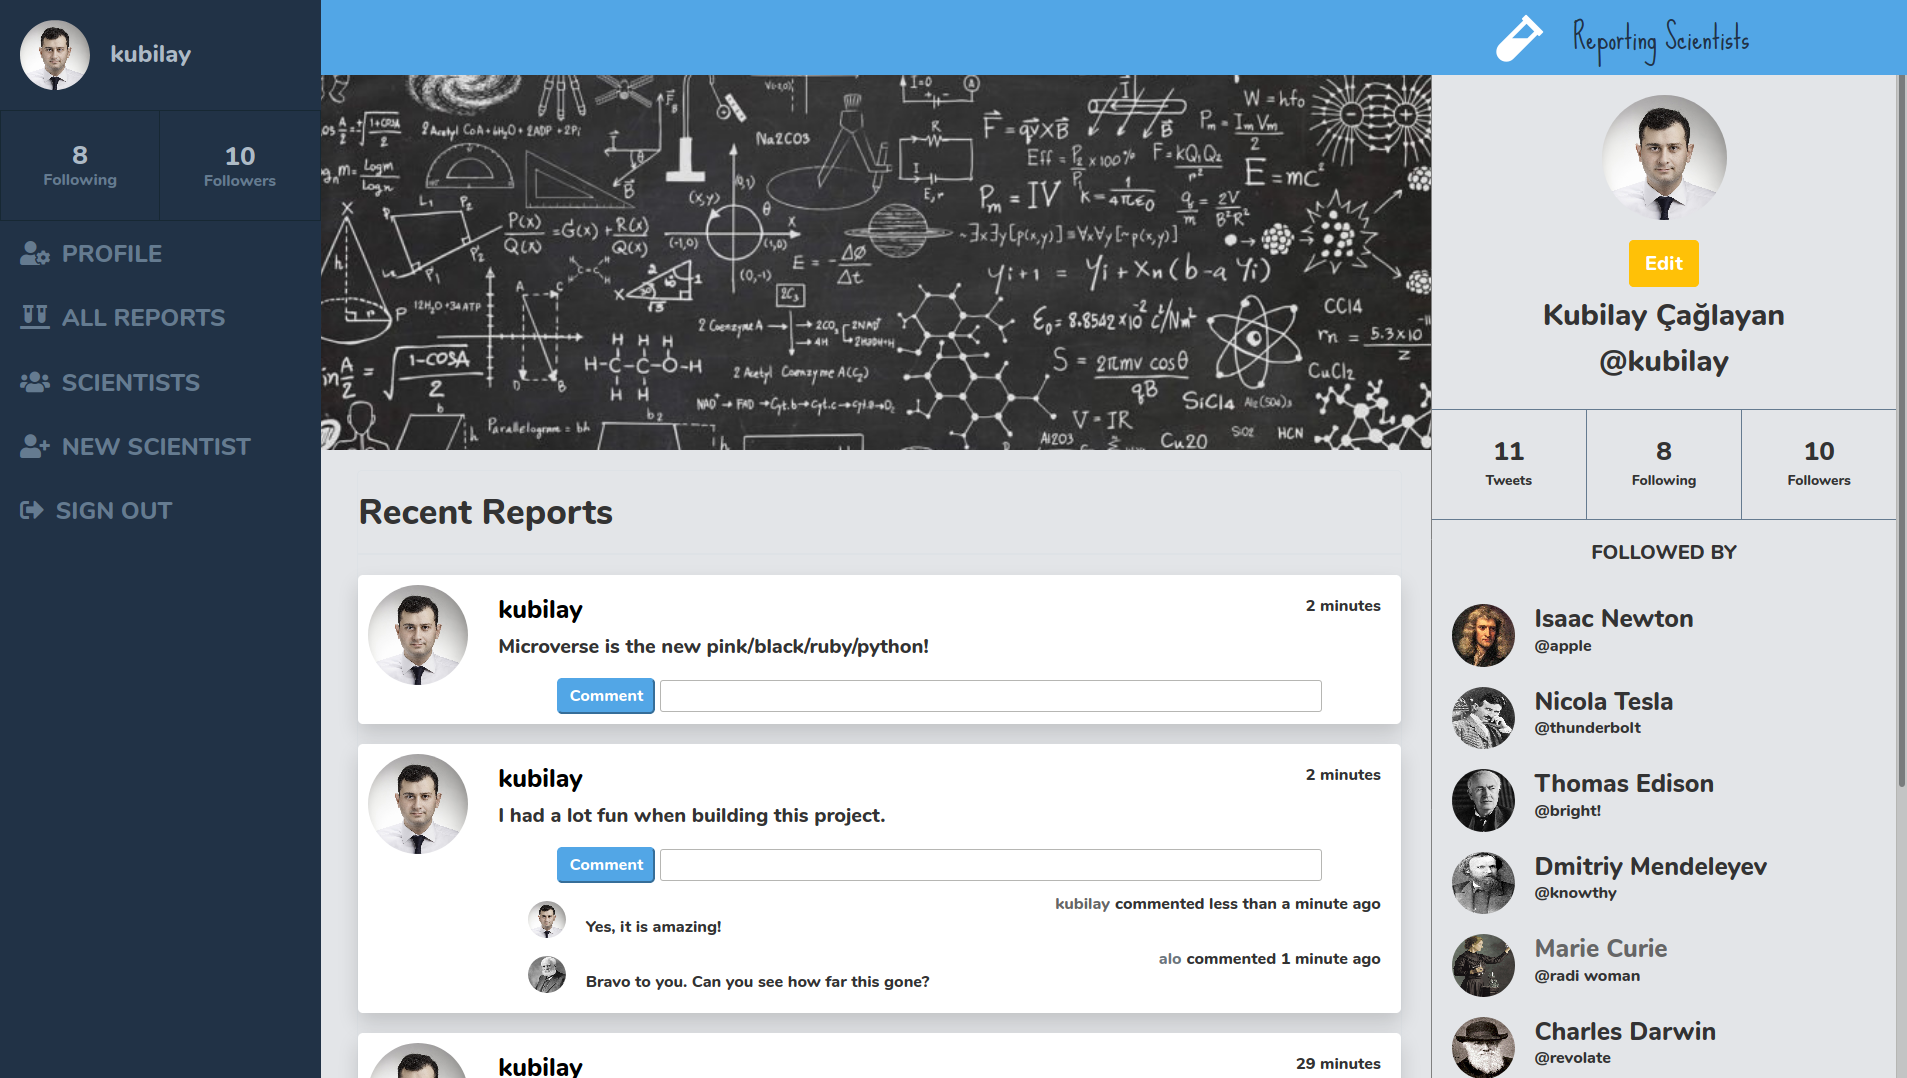Image resolution: width=1907 pixels, height=1078 pixels.
Task: Click the yellow Edit button
Action: click(x=1664, y=263)
